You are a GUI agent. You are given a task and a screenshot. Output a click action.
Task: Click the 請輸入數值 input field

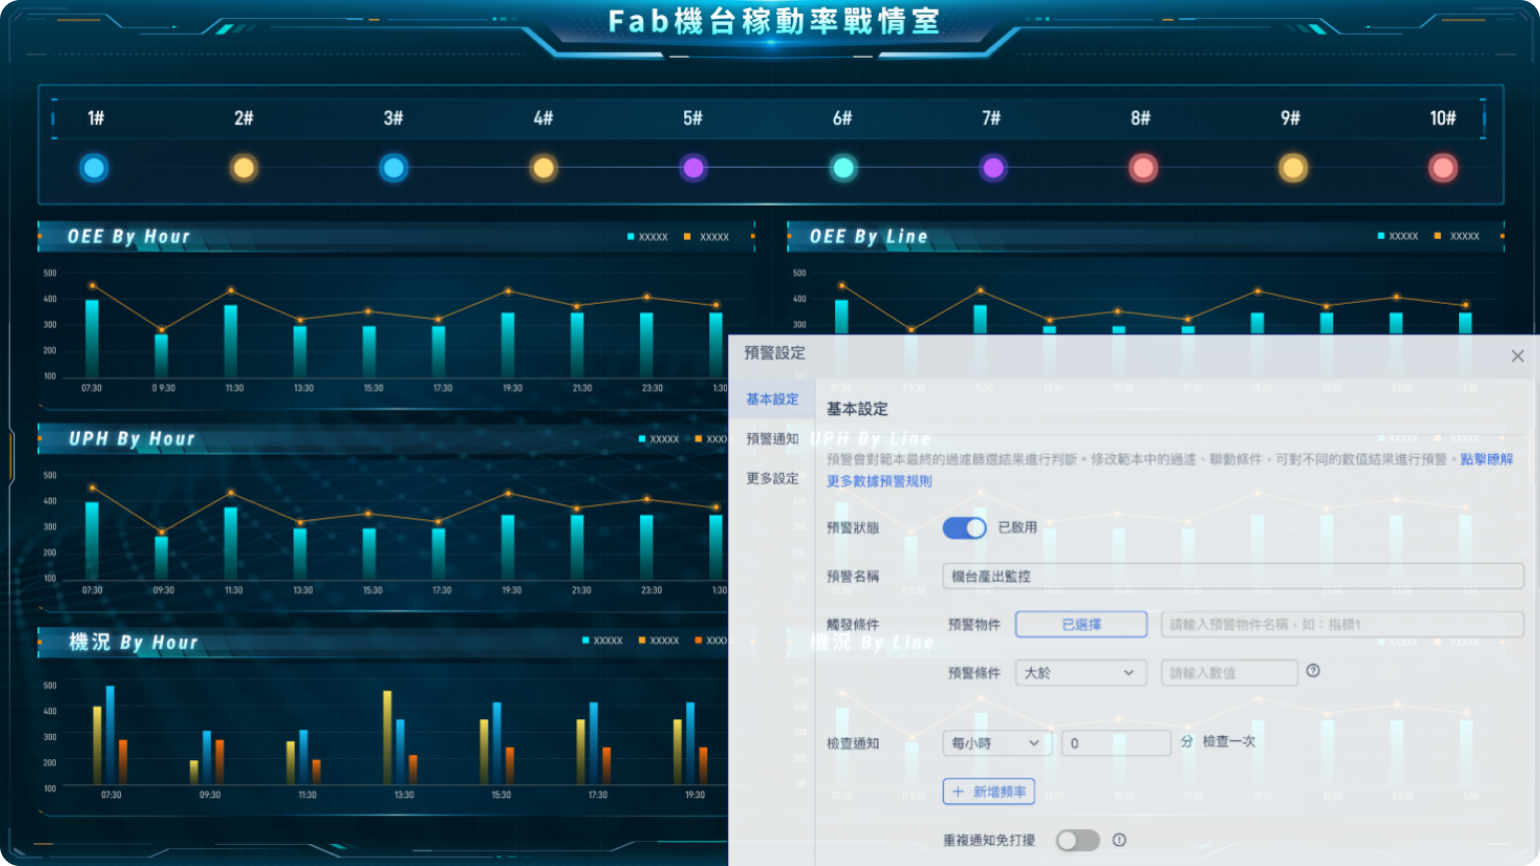pyautogui.click(x=1229, y=673)
